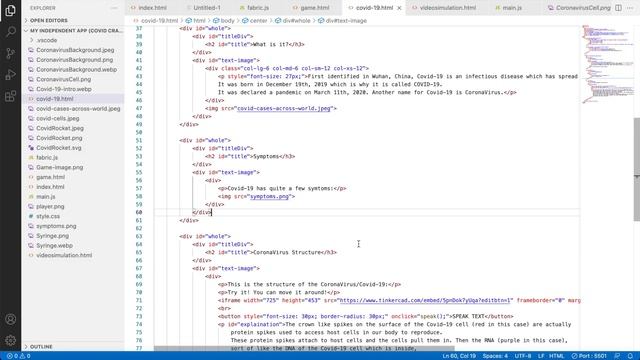This screenshot has height=360, width=640.
Task: Click the vertical editor scrollbar
Action: point(636,169)
